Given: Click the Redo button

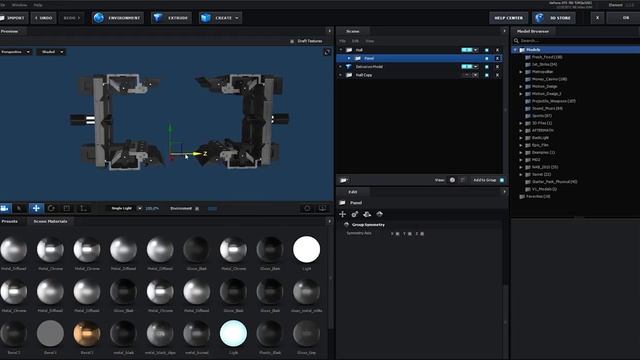Looking at the screenshot, I should pos(71,18).
